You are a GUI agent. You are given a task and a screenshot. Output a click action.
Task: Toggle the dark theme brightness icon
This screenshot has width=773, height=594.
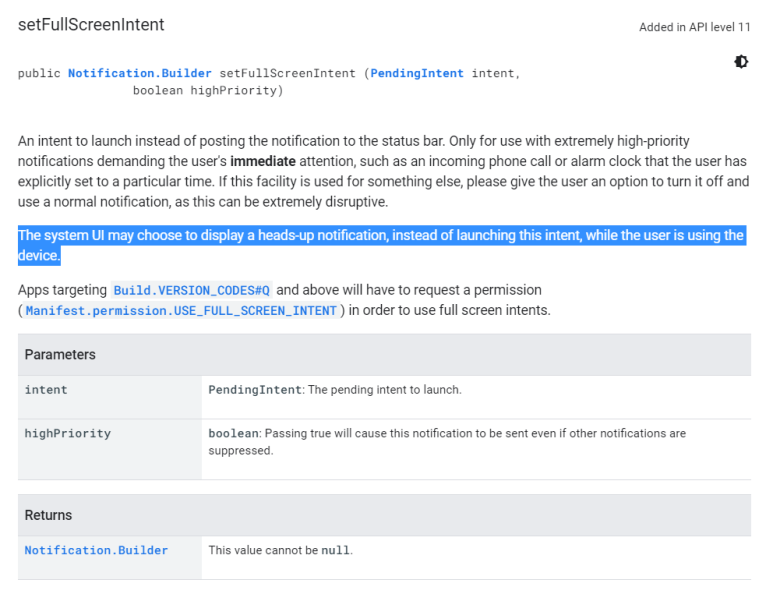741,62
